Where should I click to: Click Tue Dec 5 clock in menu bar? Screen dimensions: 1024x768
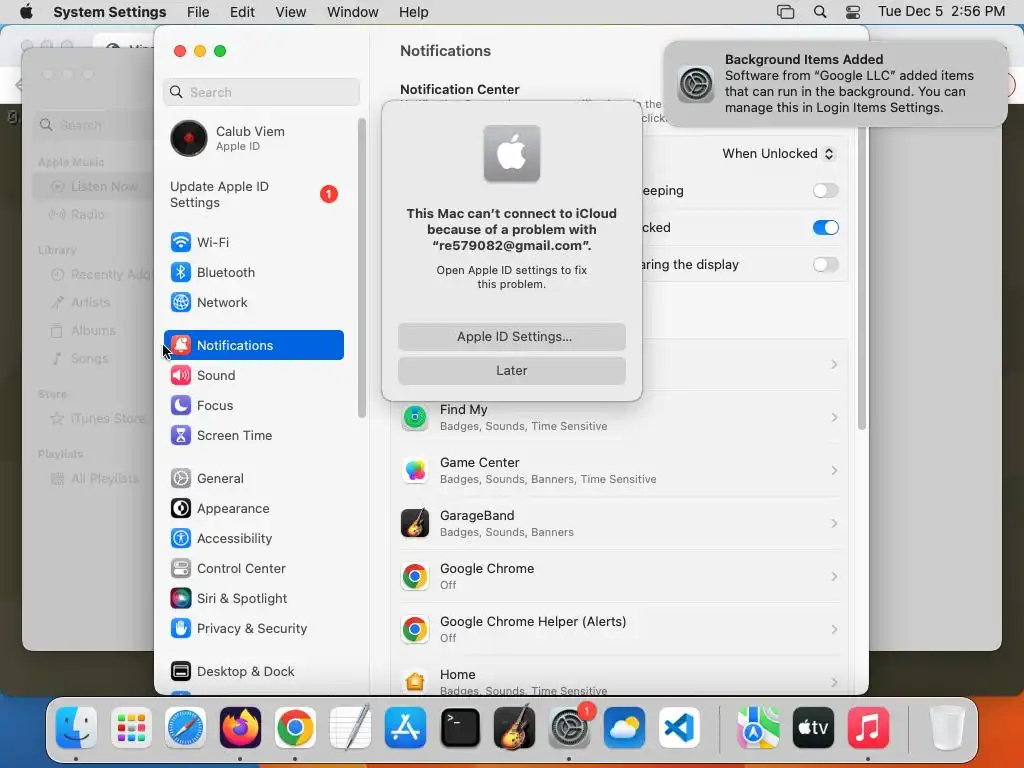pos(941,12)
